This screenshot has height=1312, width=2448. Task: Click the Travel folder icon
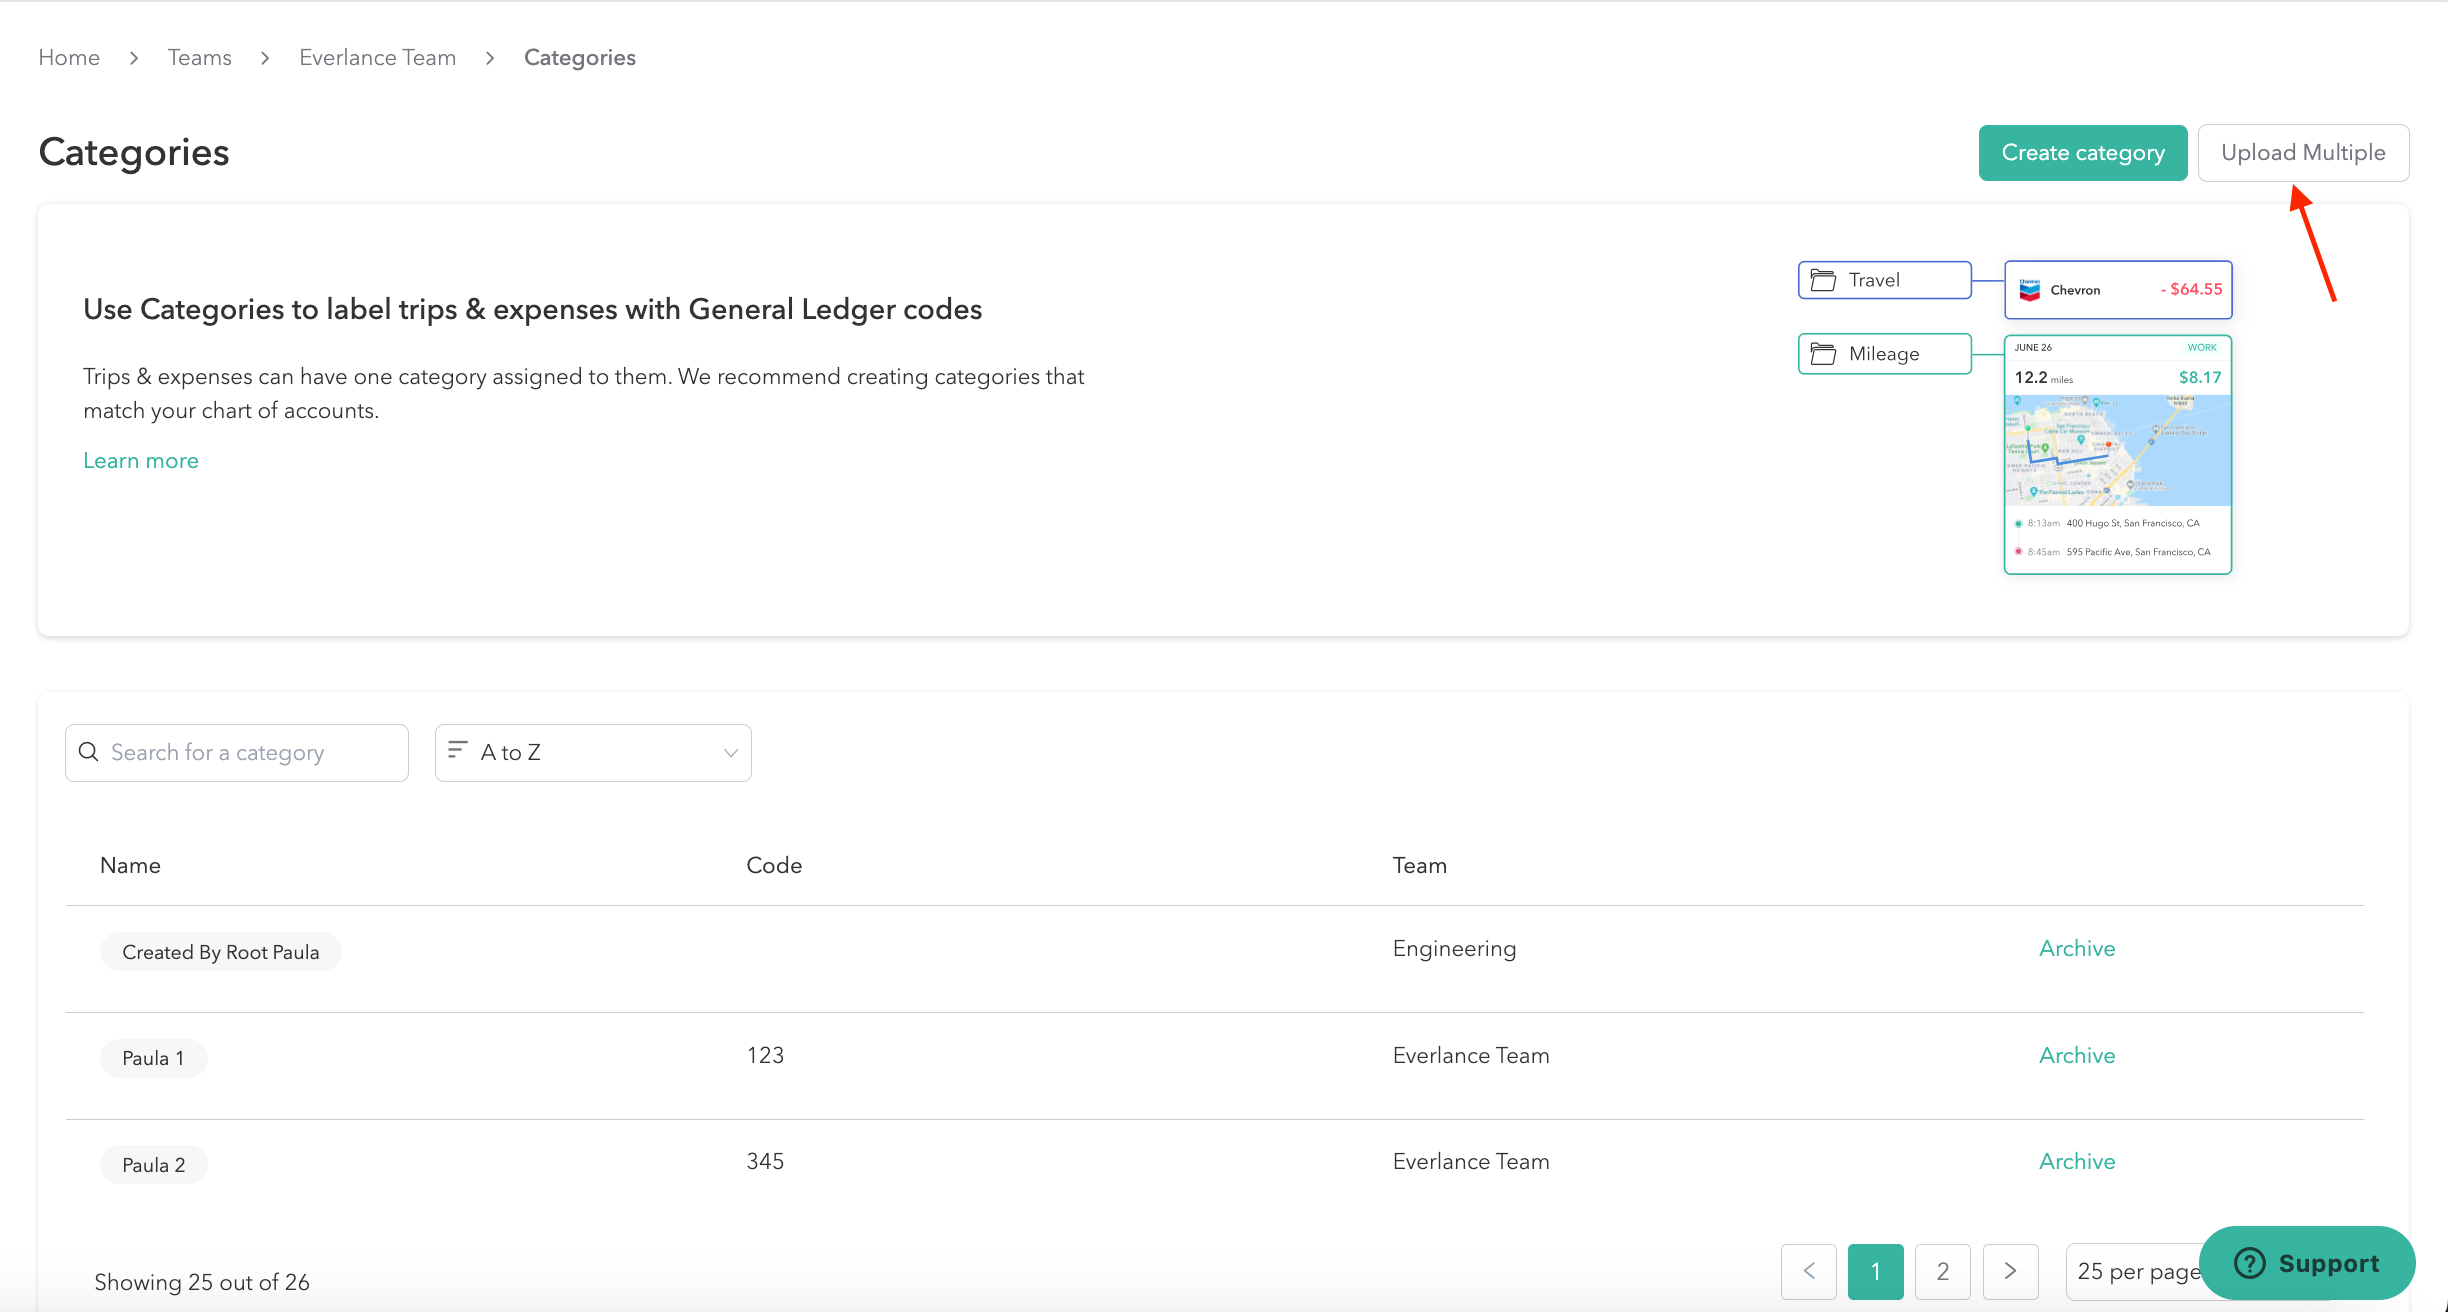1823,281
